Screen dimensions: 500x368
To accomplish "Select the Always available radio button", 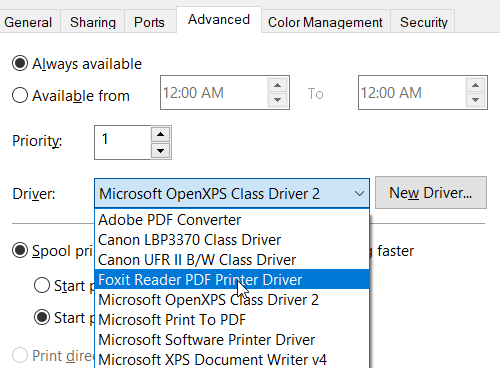I will click(20, 63).
